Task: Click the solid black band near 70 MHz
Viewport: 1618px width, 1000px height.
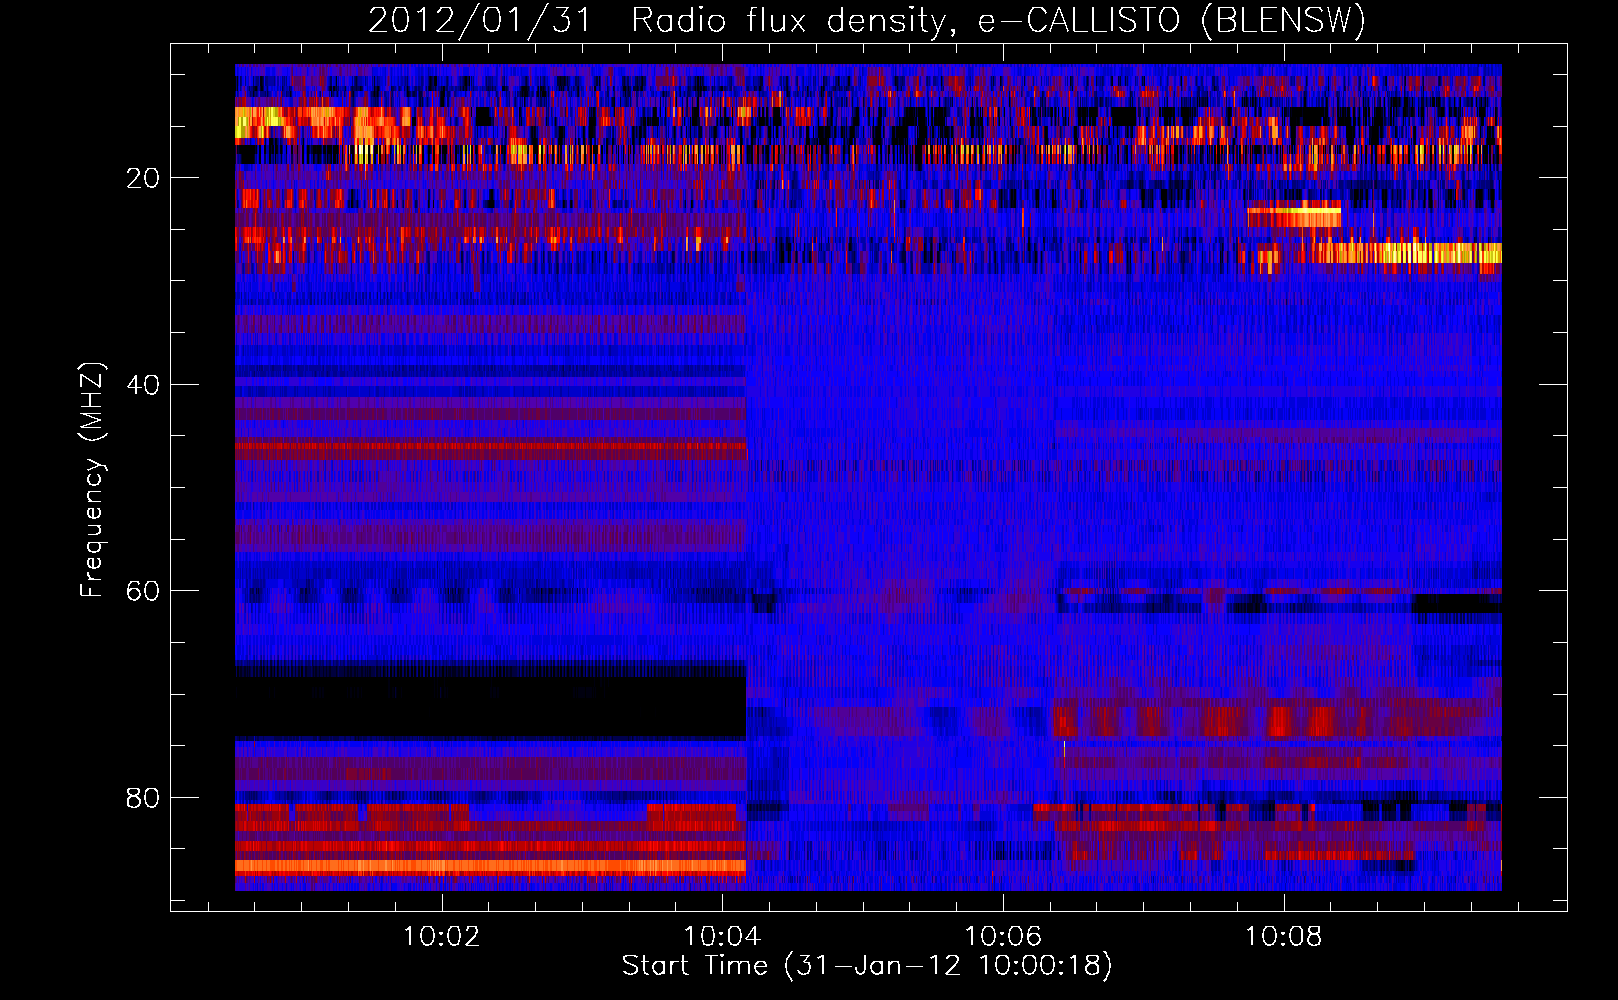Action: click(x=490, y=708)
